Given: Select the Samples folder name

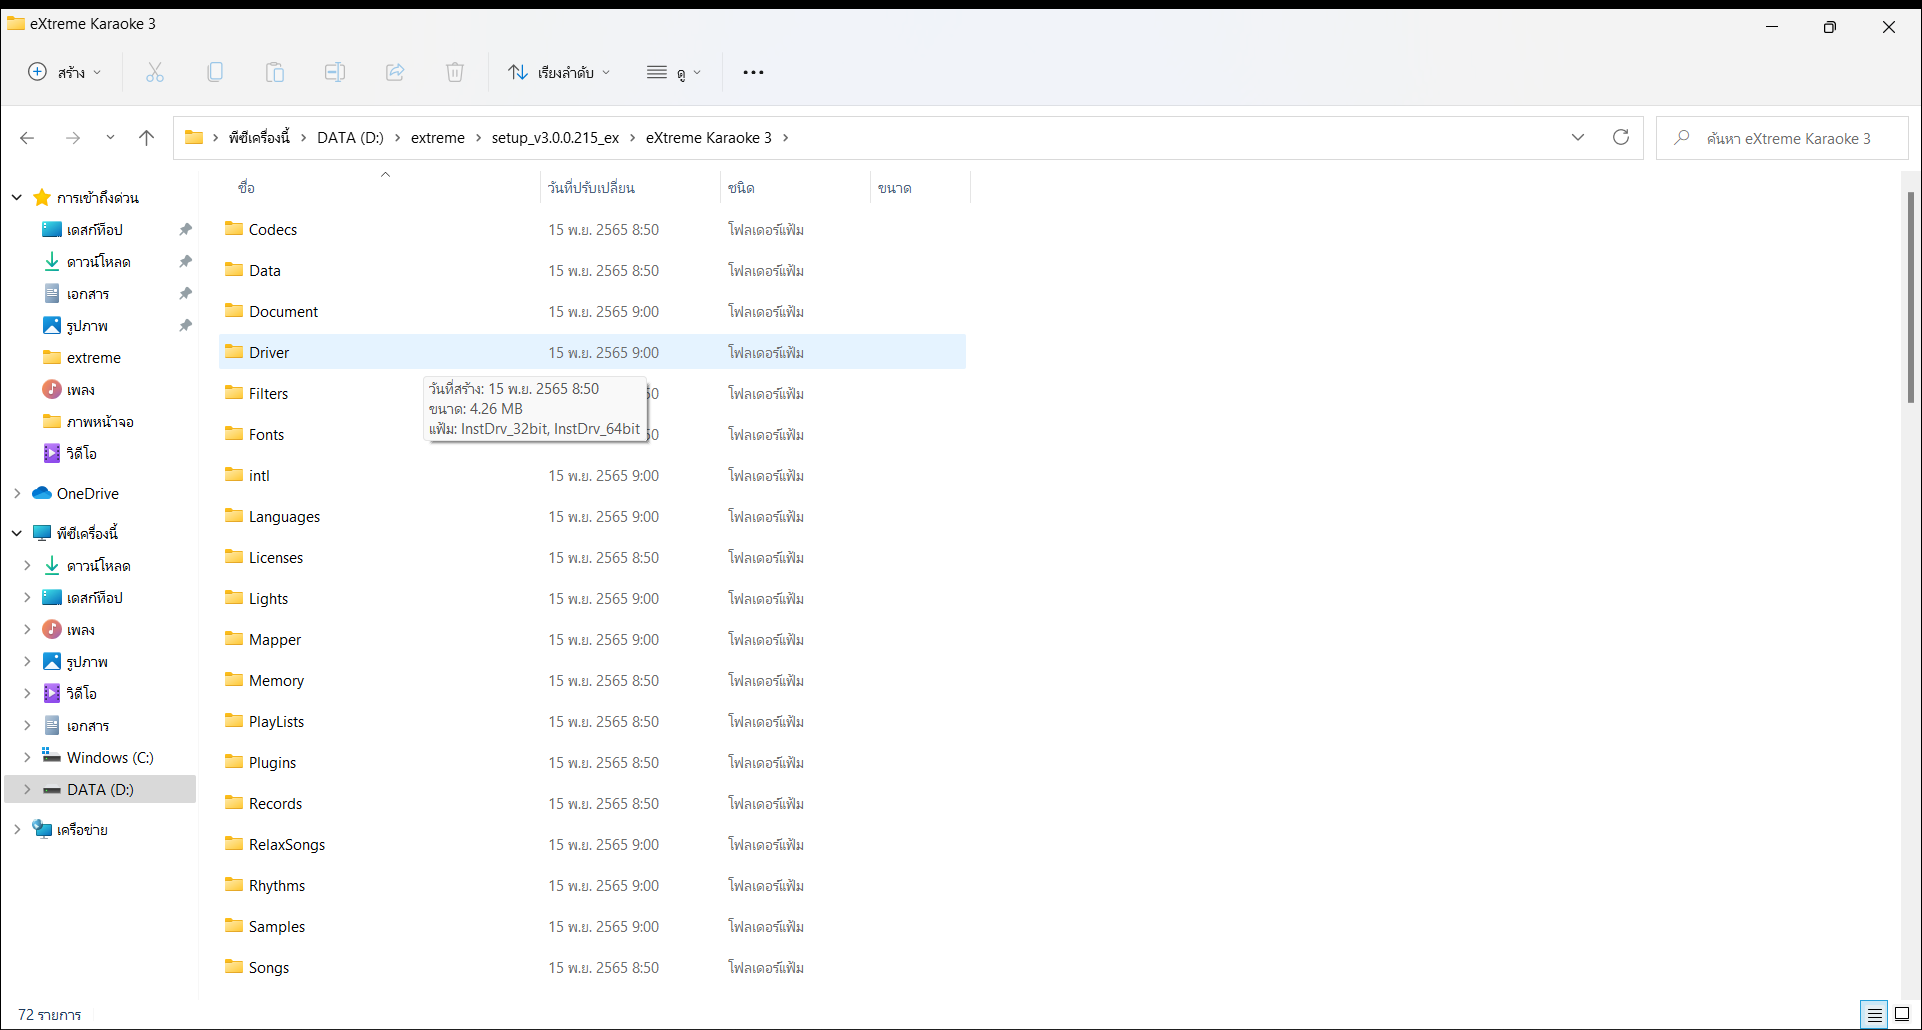Looking at the screenshot, I should pyautogui.click(x=277, y=926).
